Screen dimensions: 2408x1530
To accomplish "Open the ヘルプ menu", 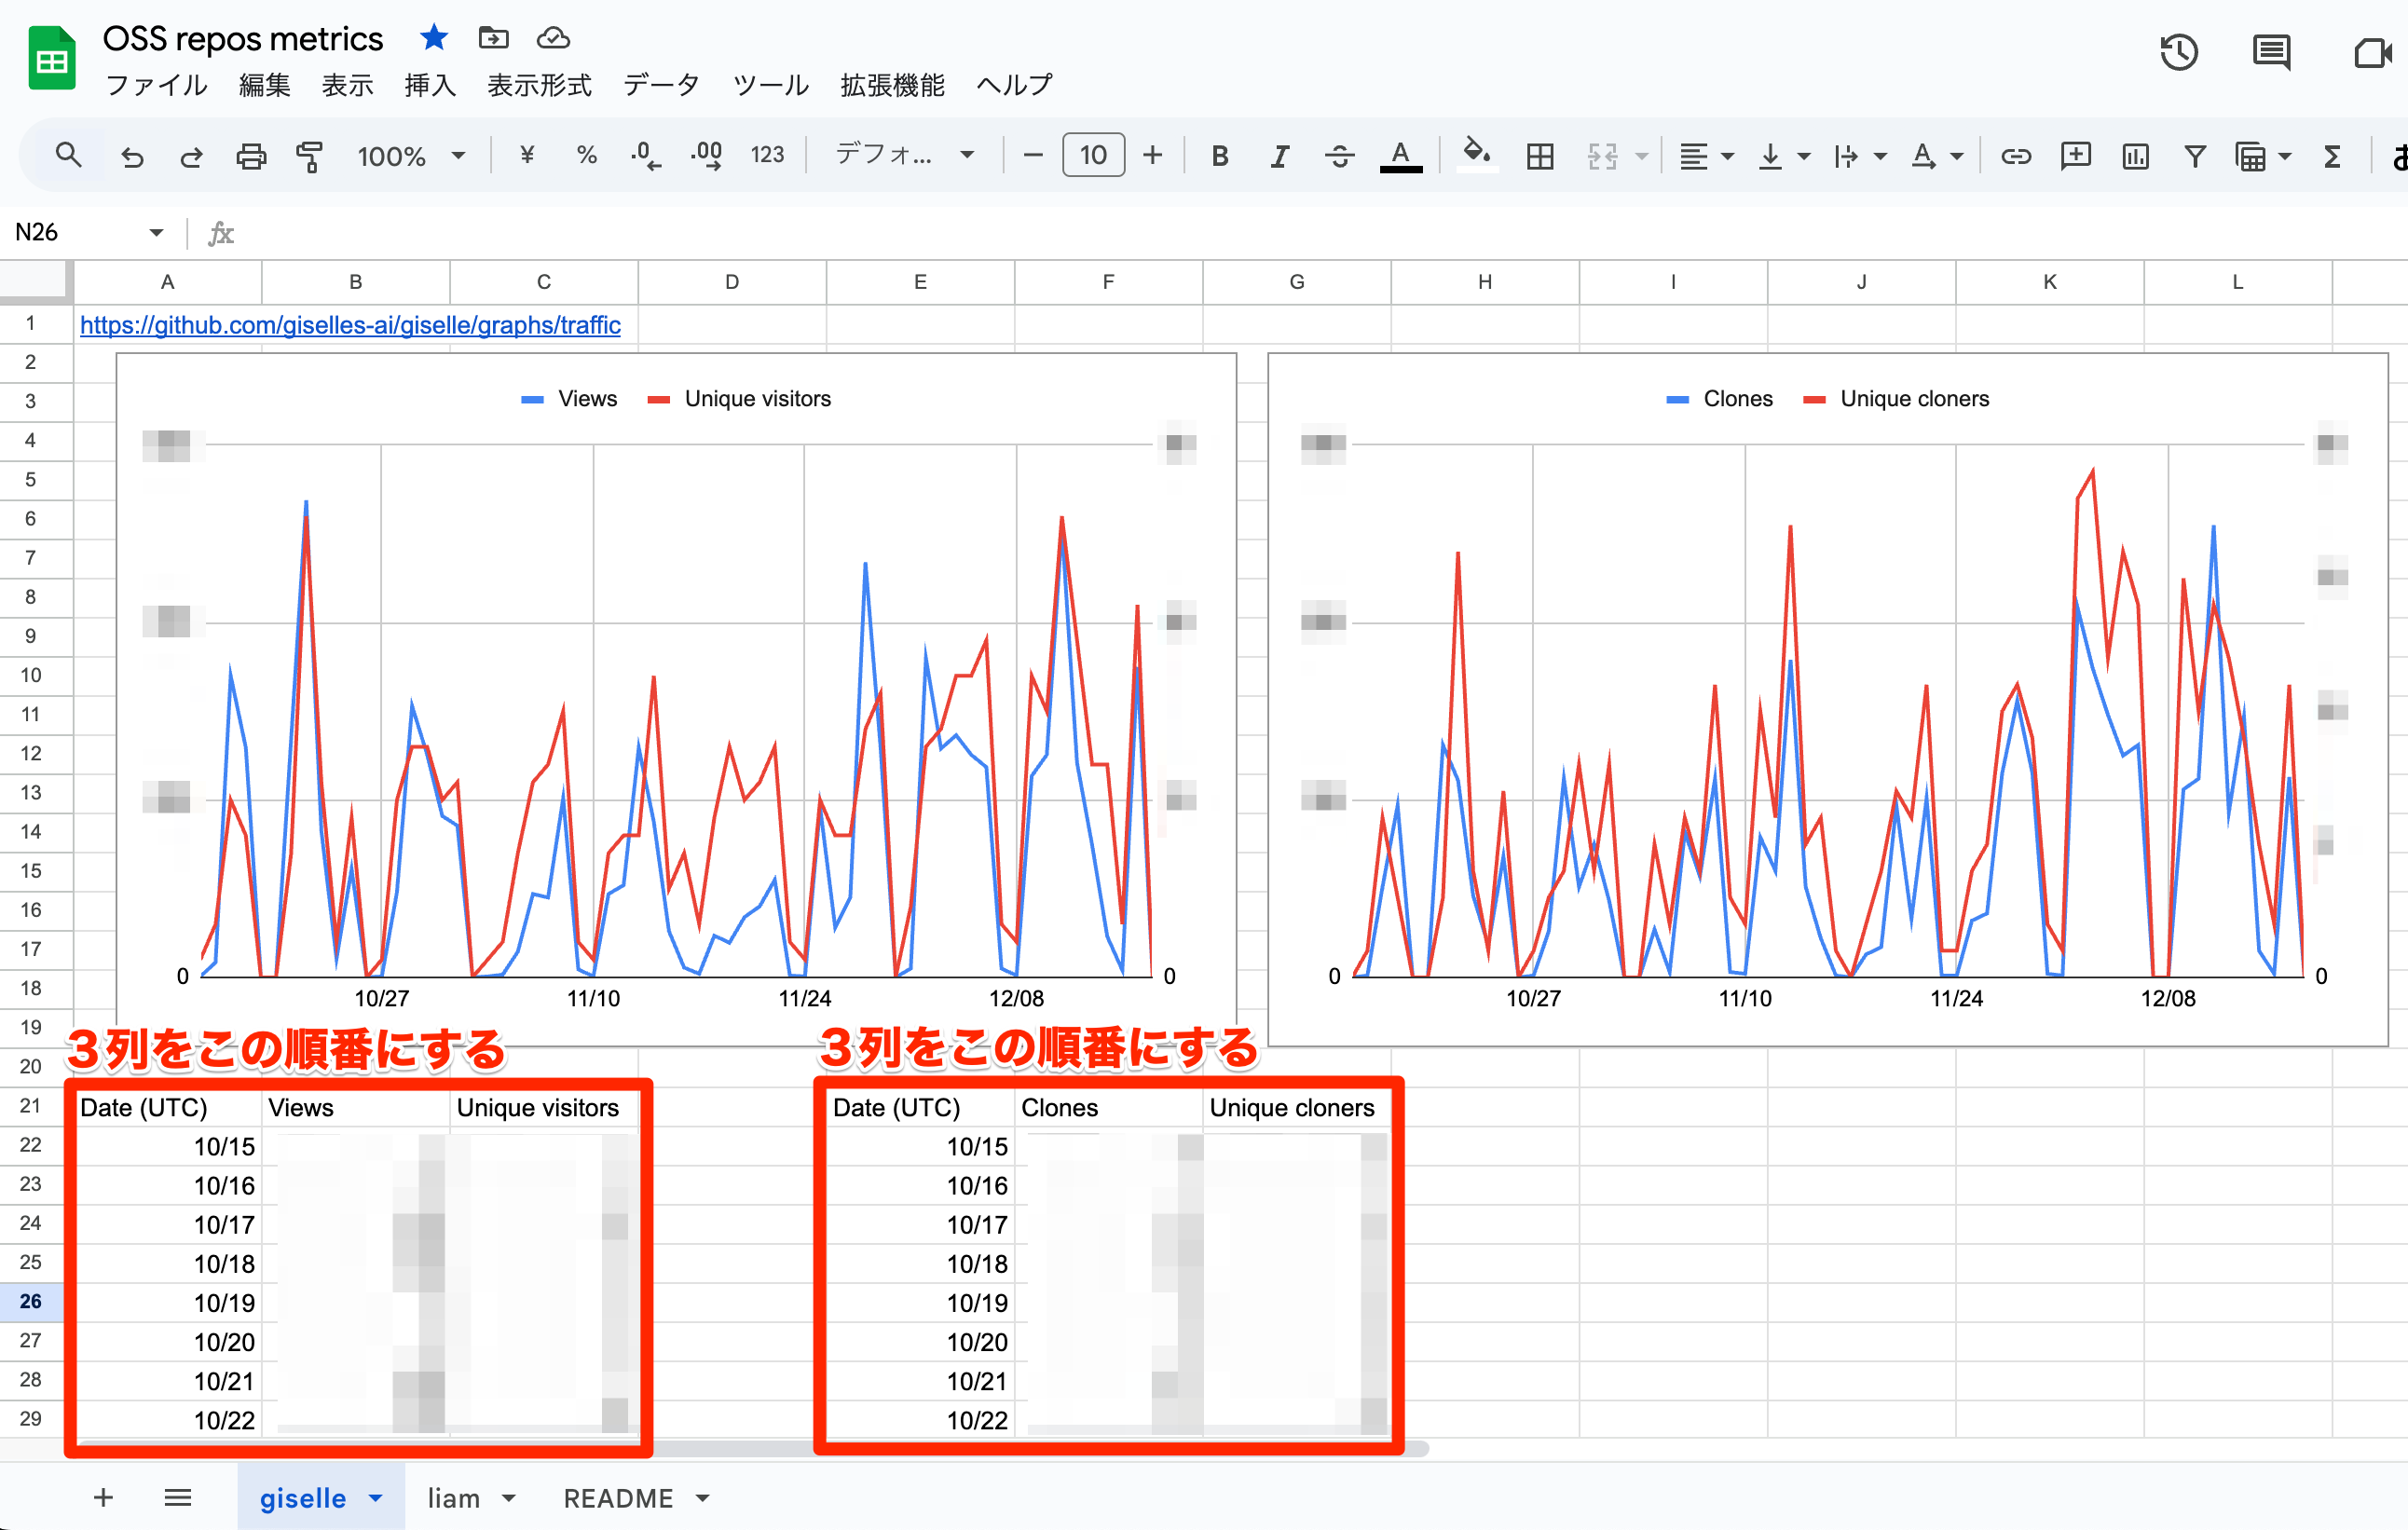I will tap(1014, 85).
